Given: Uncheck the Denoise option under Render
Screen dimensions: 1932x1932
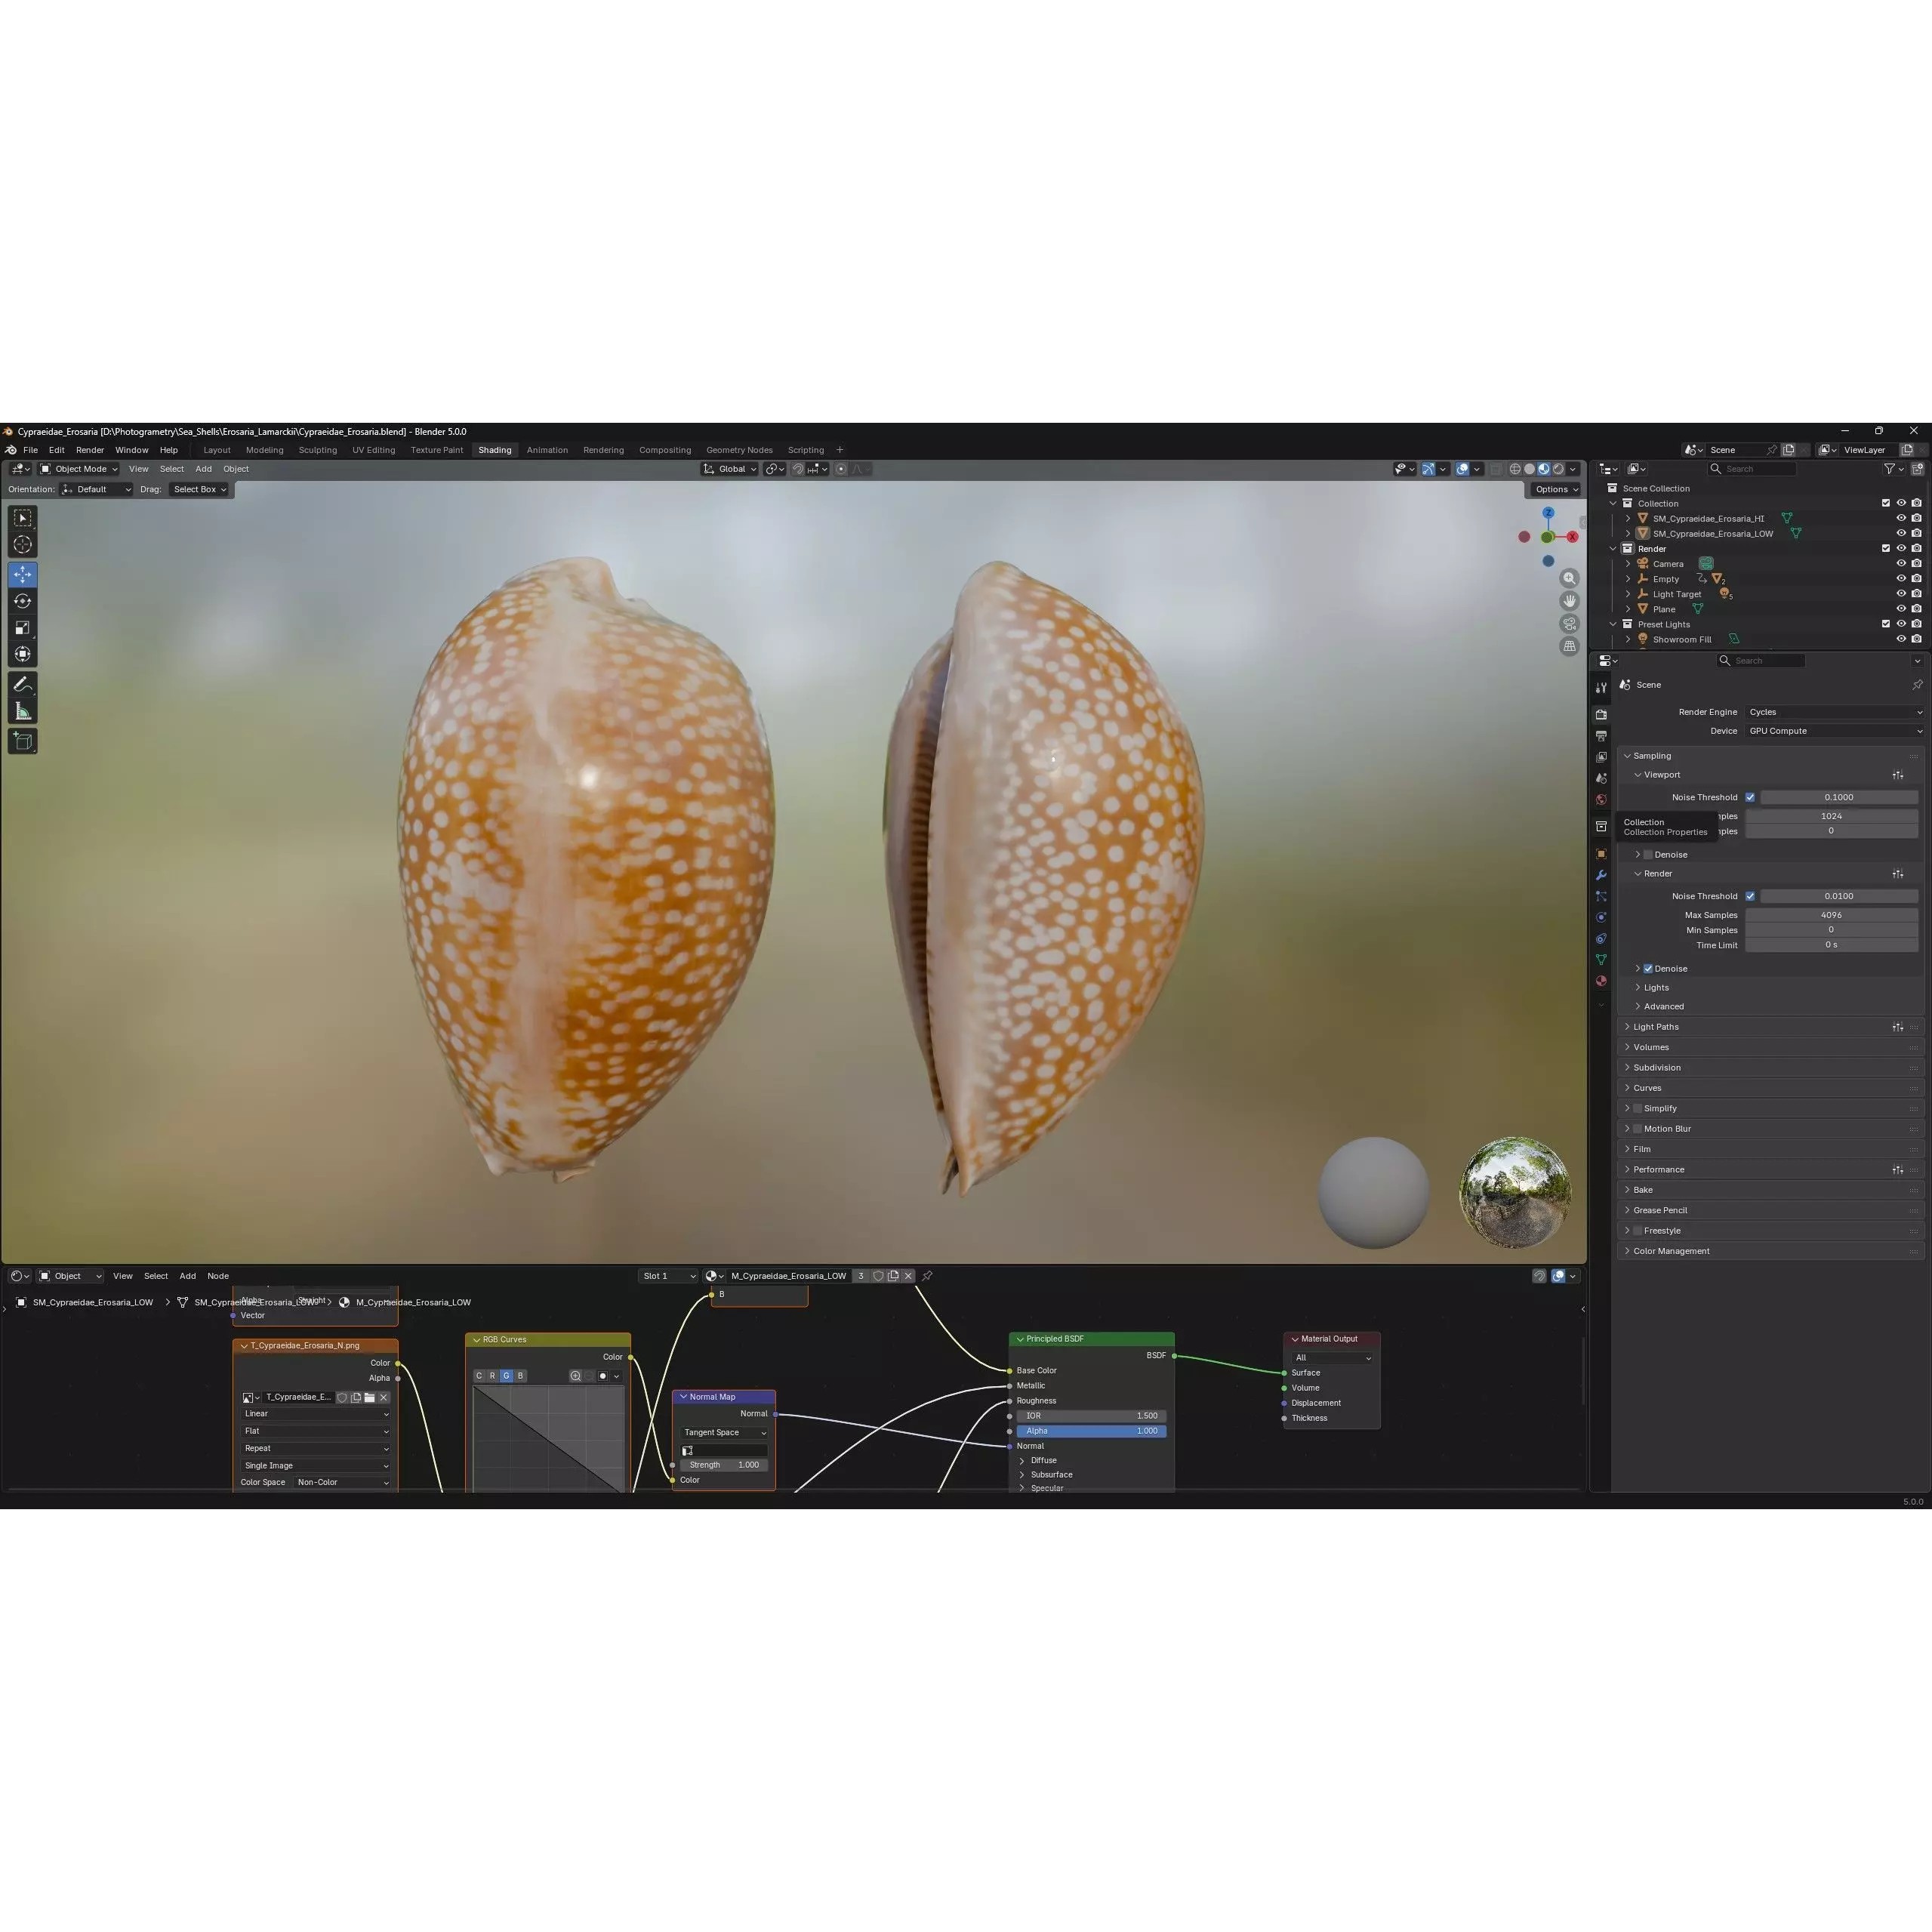Looking at the screenshot, I should click(x=1648, y=968).
